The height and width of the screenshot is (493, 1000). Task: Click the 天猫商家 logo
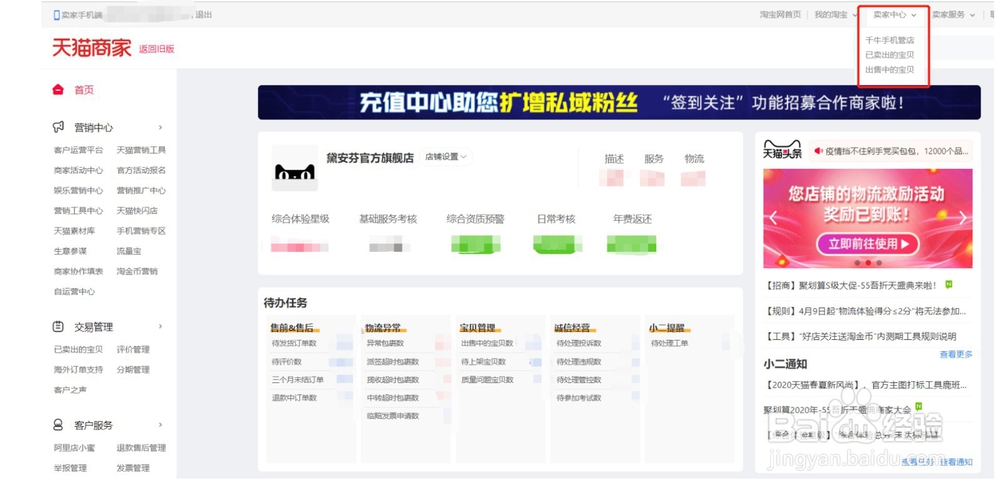91,48
